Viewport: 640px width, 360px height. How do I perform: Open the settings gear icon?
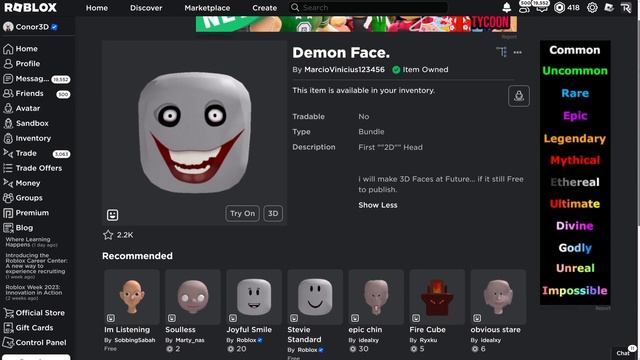592,7
